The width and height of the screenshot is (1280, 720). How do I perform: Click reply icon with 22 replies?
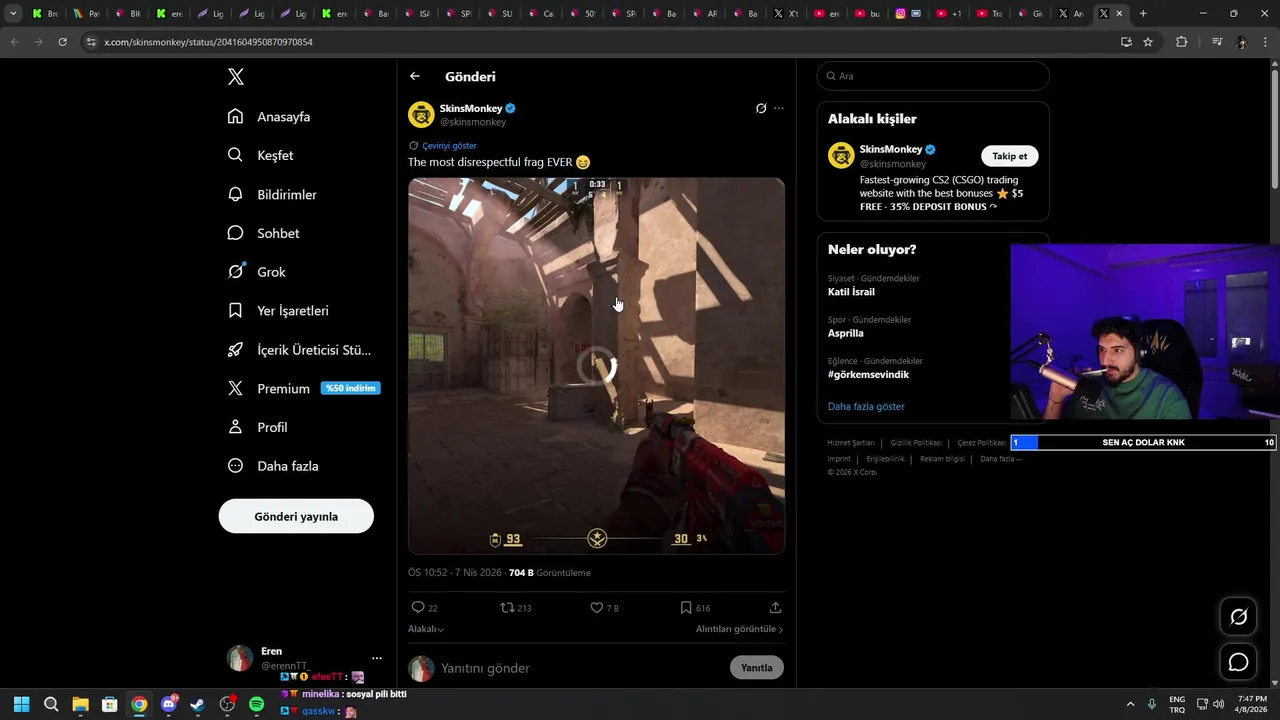(418, 607)
